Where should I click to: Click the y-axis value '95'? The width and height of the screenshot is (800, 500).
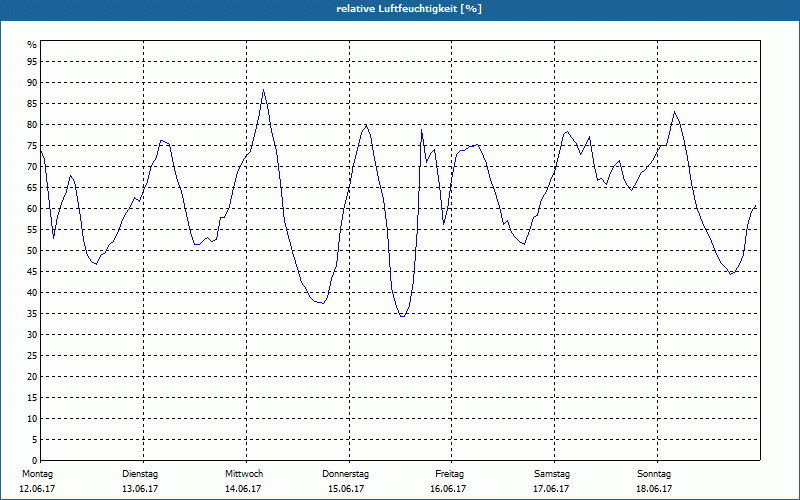(x=32, y=62)
